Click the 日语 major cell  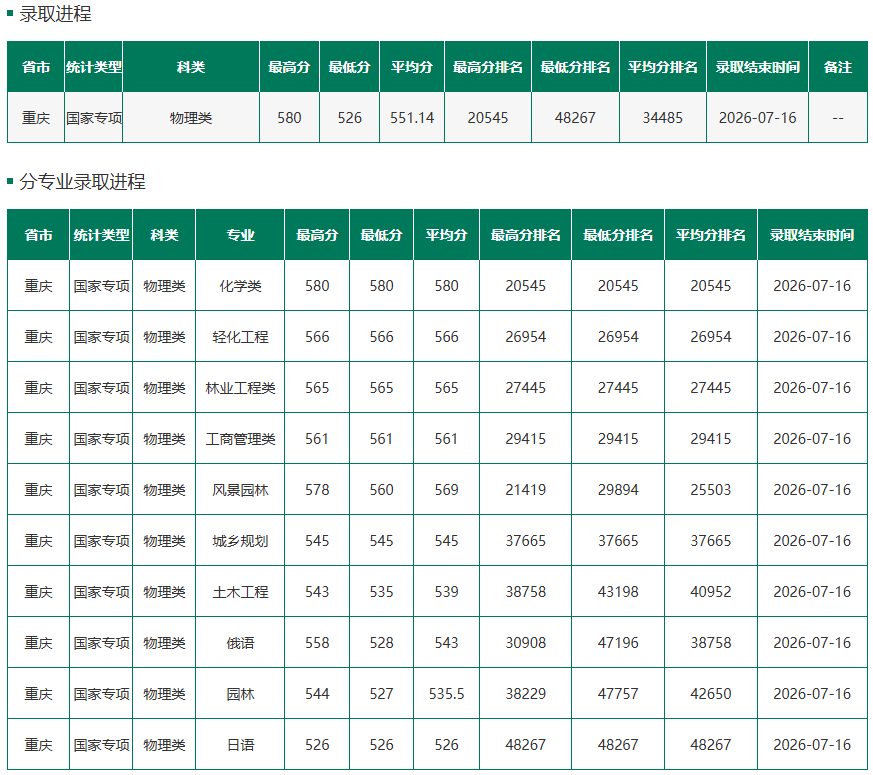click(240, 745)
